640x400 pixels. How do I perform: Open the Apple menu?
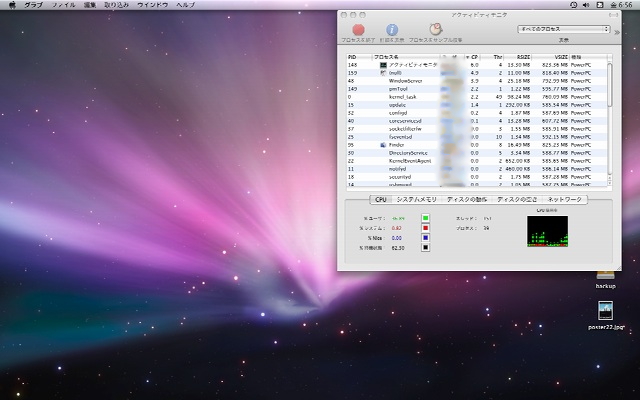click(10, 5)
